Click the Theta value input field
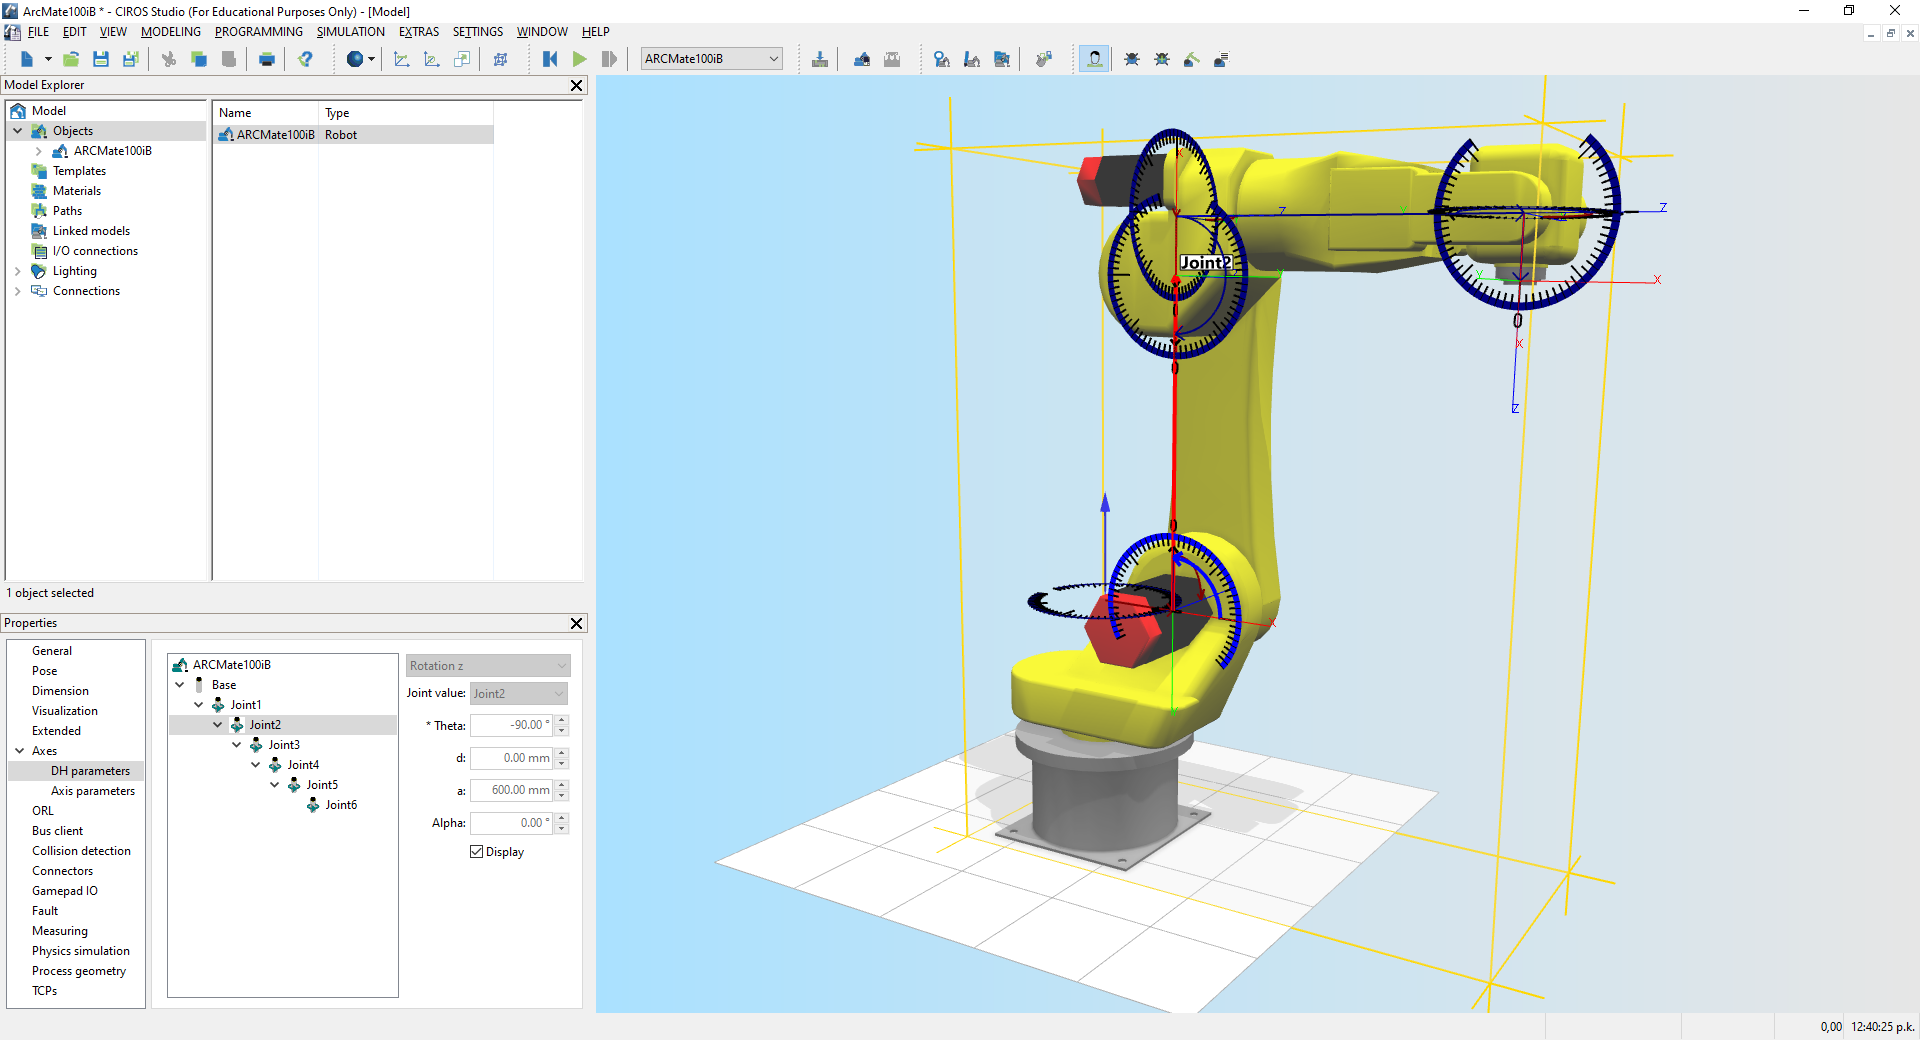Image resolution: width=1920 pixels, height=1040 pixels. click(512, 725)
